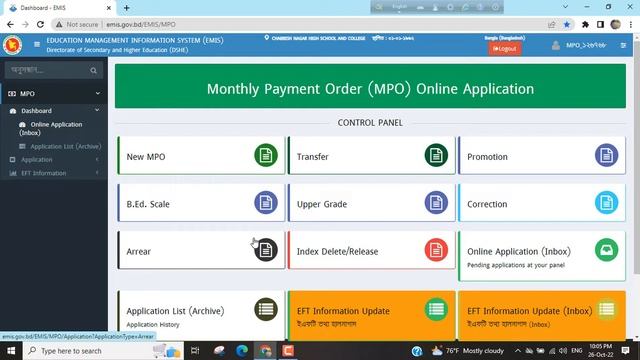Switch to the Dashboard - EMIS tab
Viewport: 640px width, 360px height.
click(x=60, y=8)
